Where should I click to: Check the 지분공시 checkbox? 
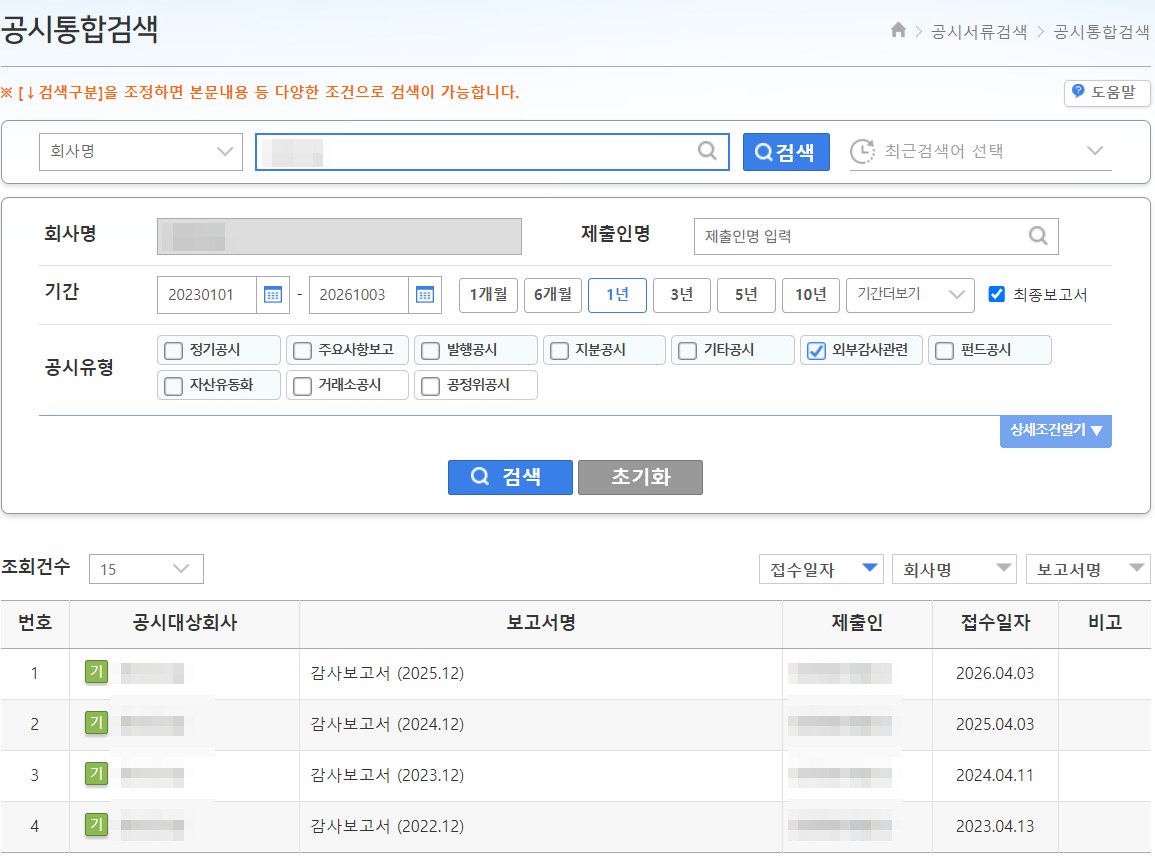[559, 351]
